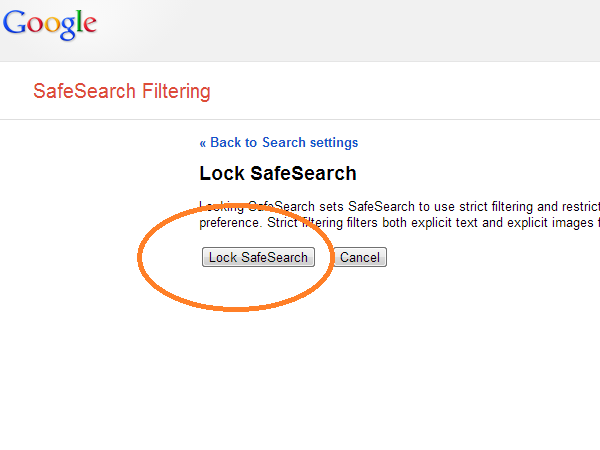
Task: Click 'explicit text' words in description
Action: (444, 223)
